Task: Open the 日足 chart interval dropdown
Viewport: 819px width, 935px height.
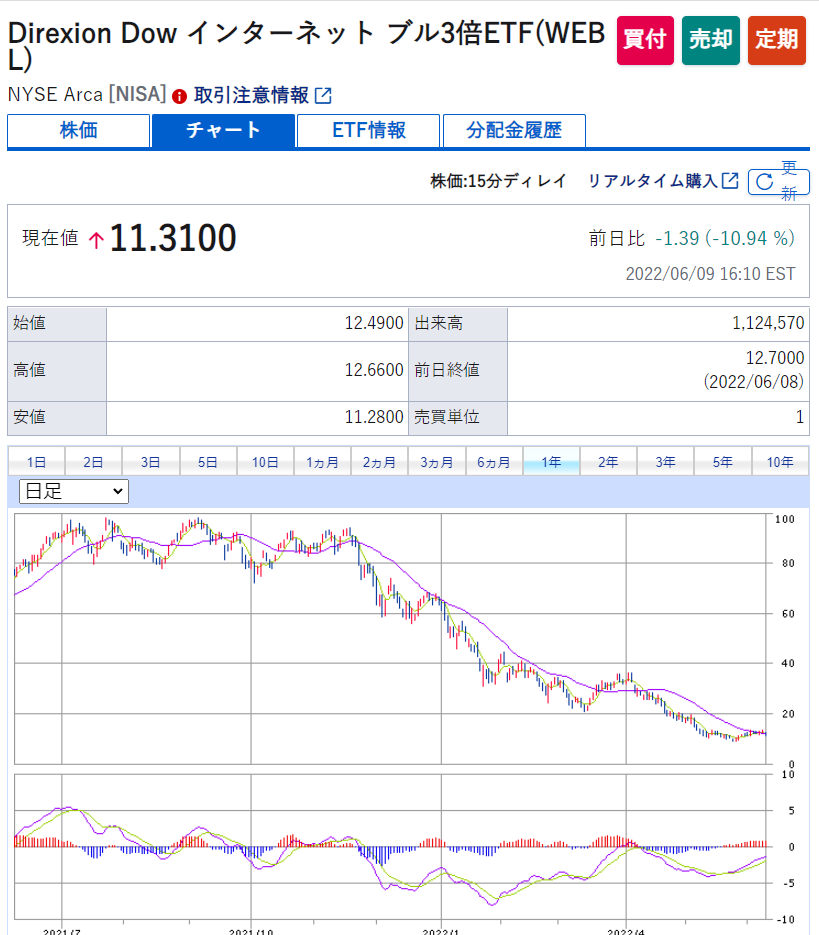Action: pyautogui.click(x=74, y=491)
